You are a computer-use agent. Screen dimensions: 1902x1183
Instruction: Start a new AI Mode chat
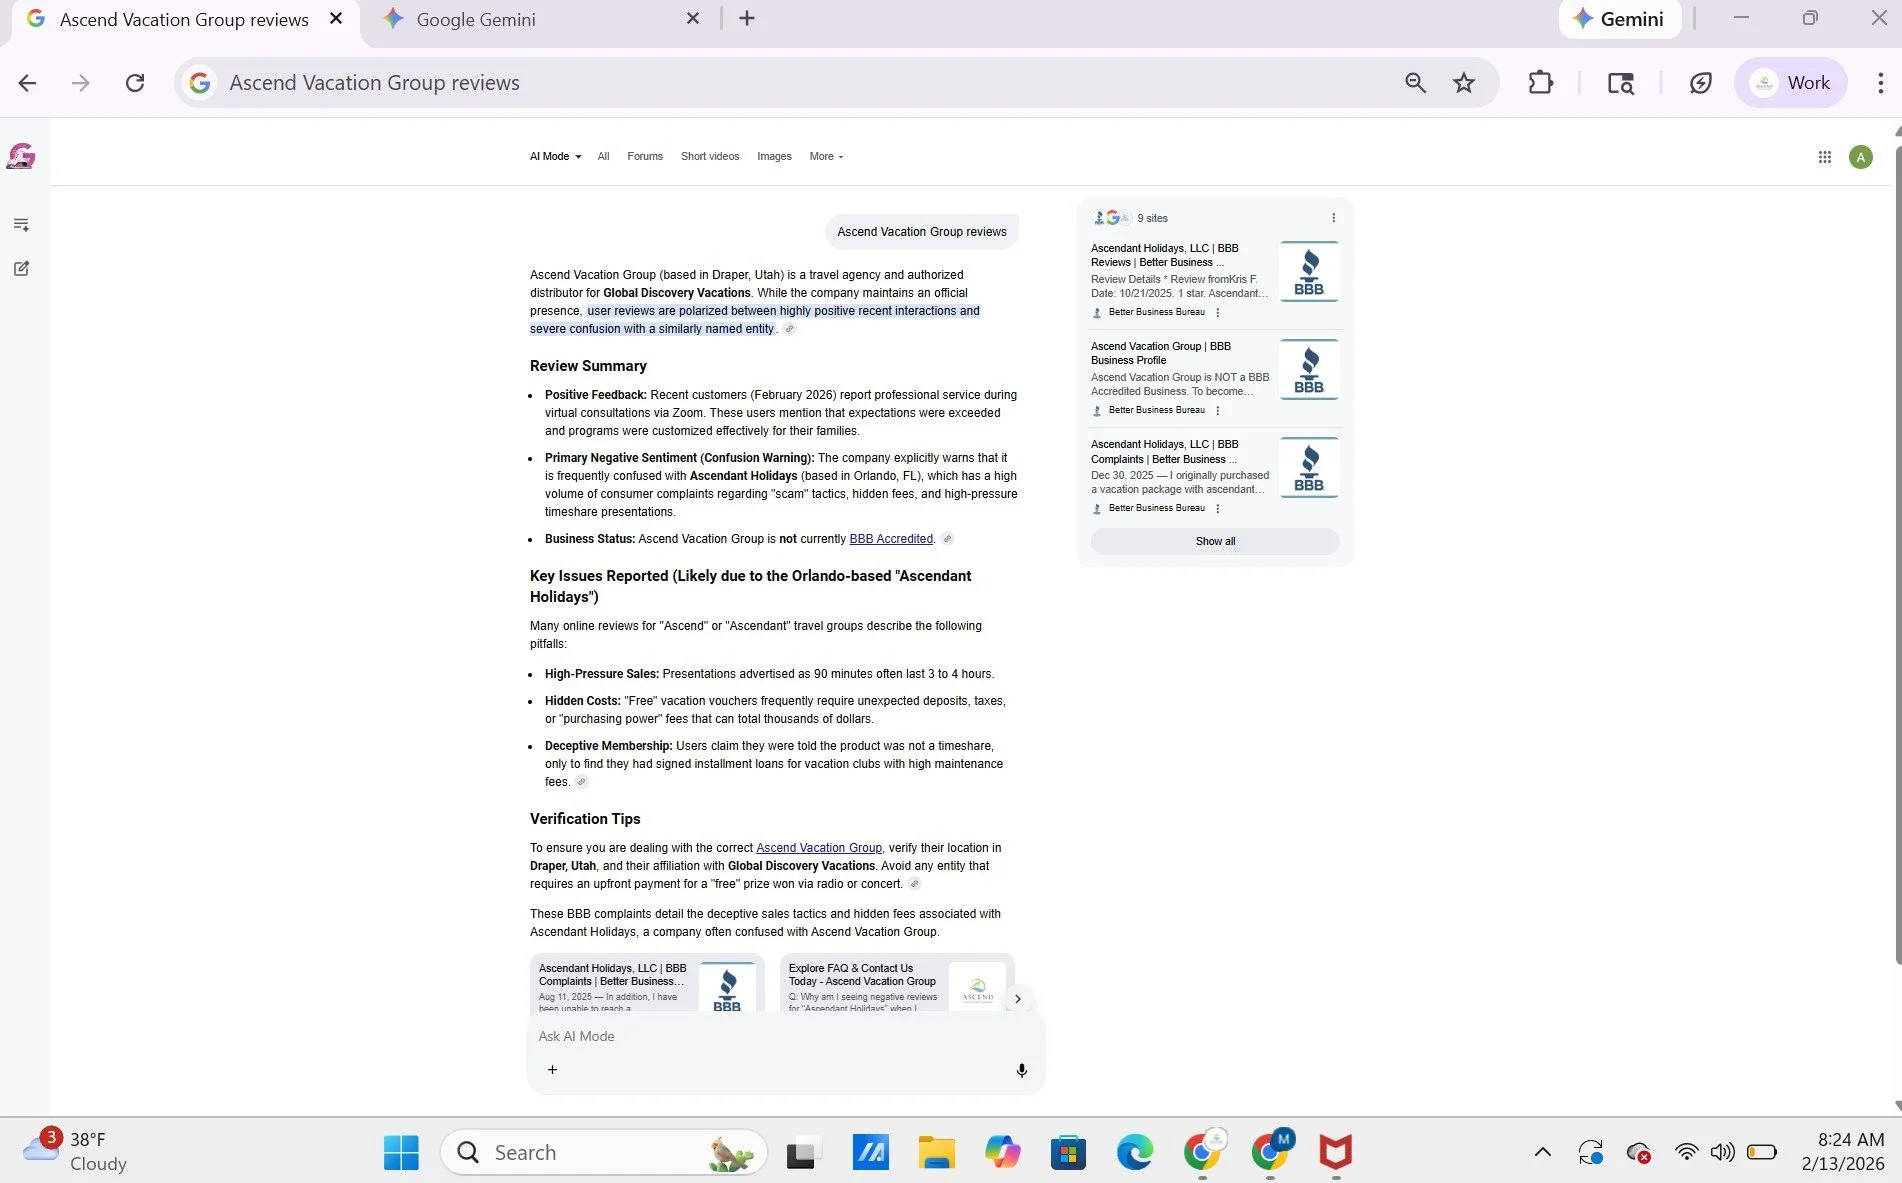[x=21, y=268]
